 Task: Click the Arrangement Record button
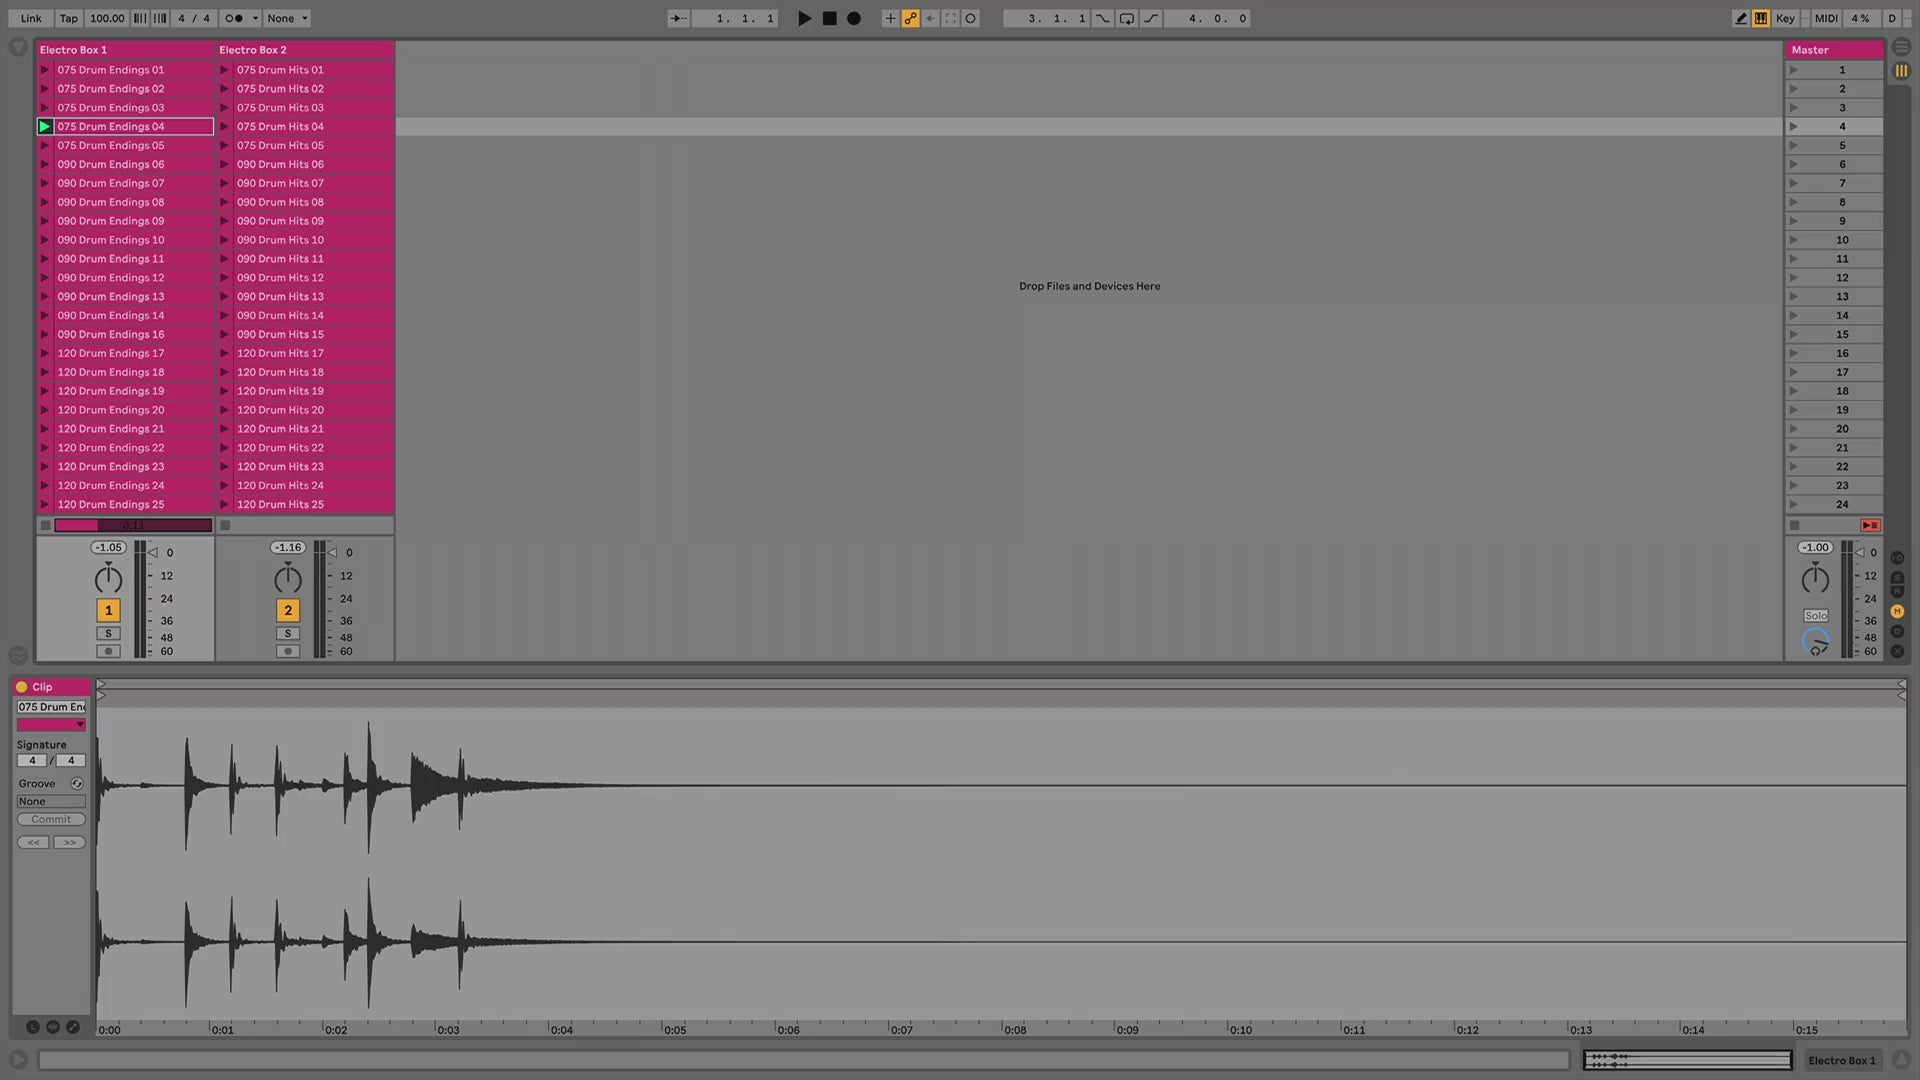(853, 18)
